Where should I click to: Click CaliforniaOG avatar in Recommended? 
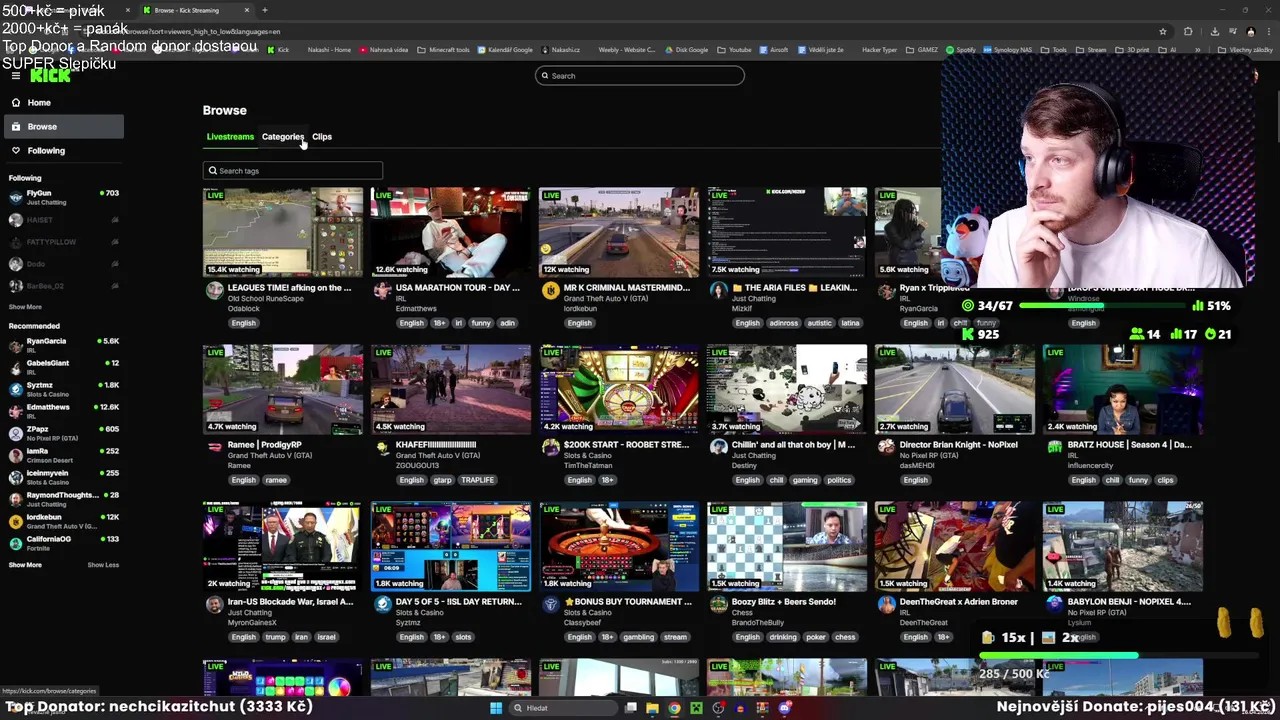point(15,543)
